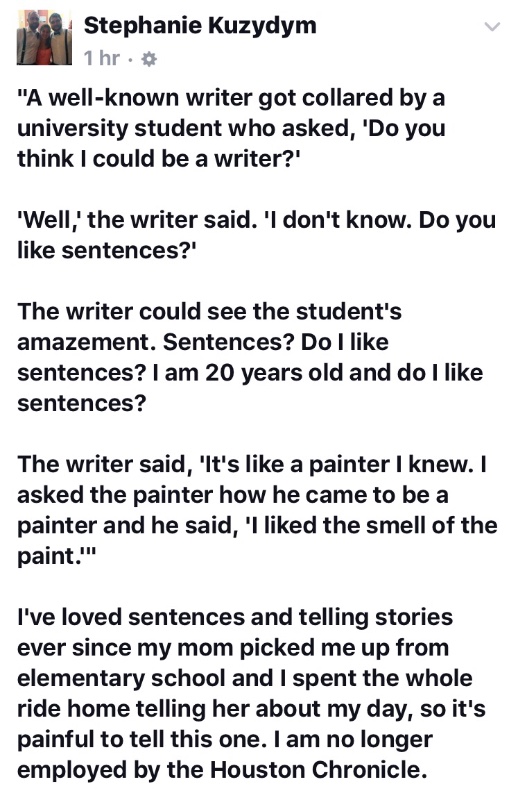
Task: Open Stephanie Kuzydym's profile picture
Action: [44, 38]
